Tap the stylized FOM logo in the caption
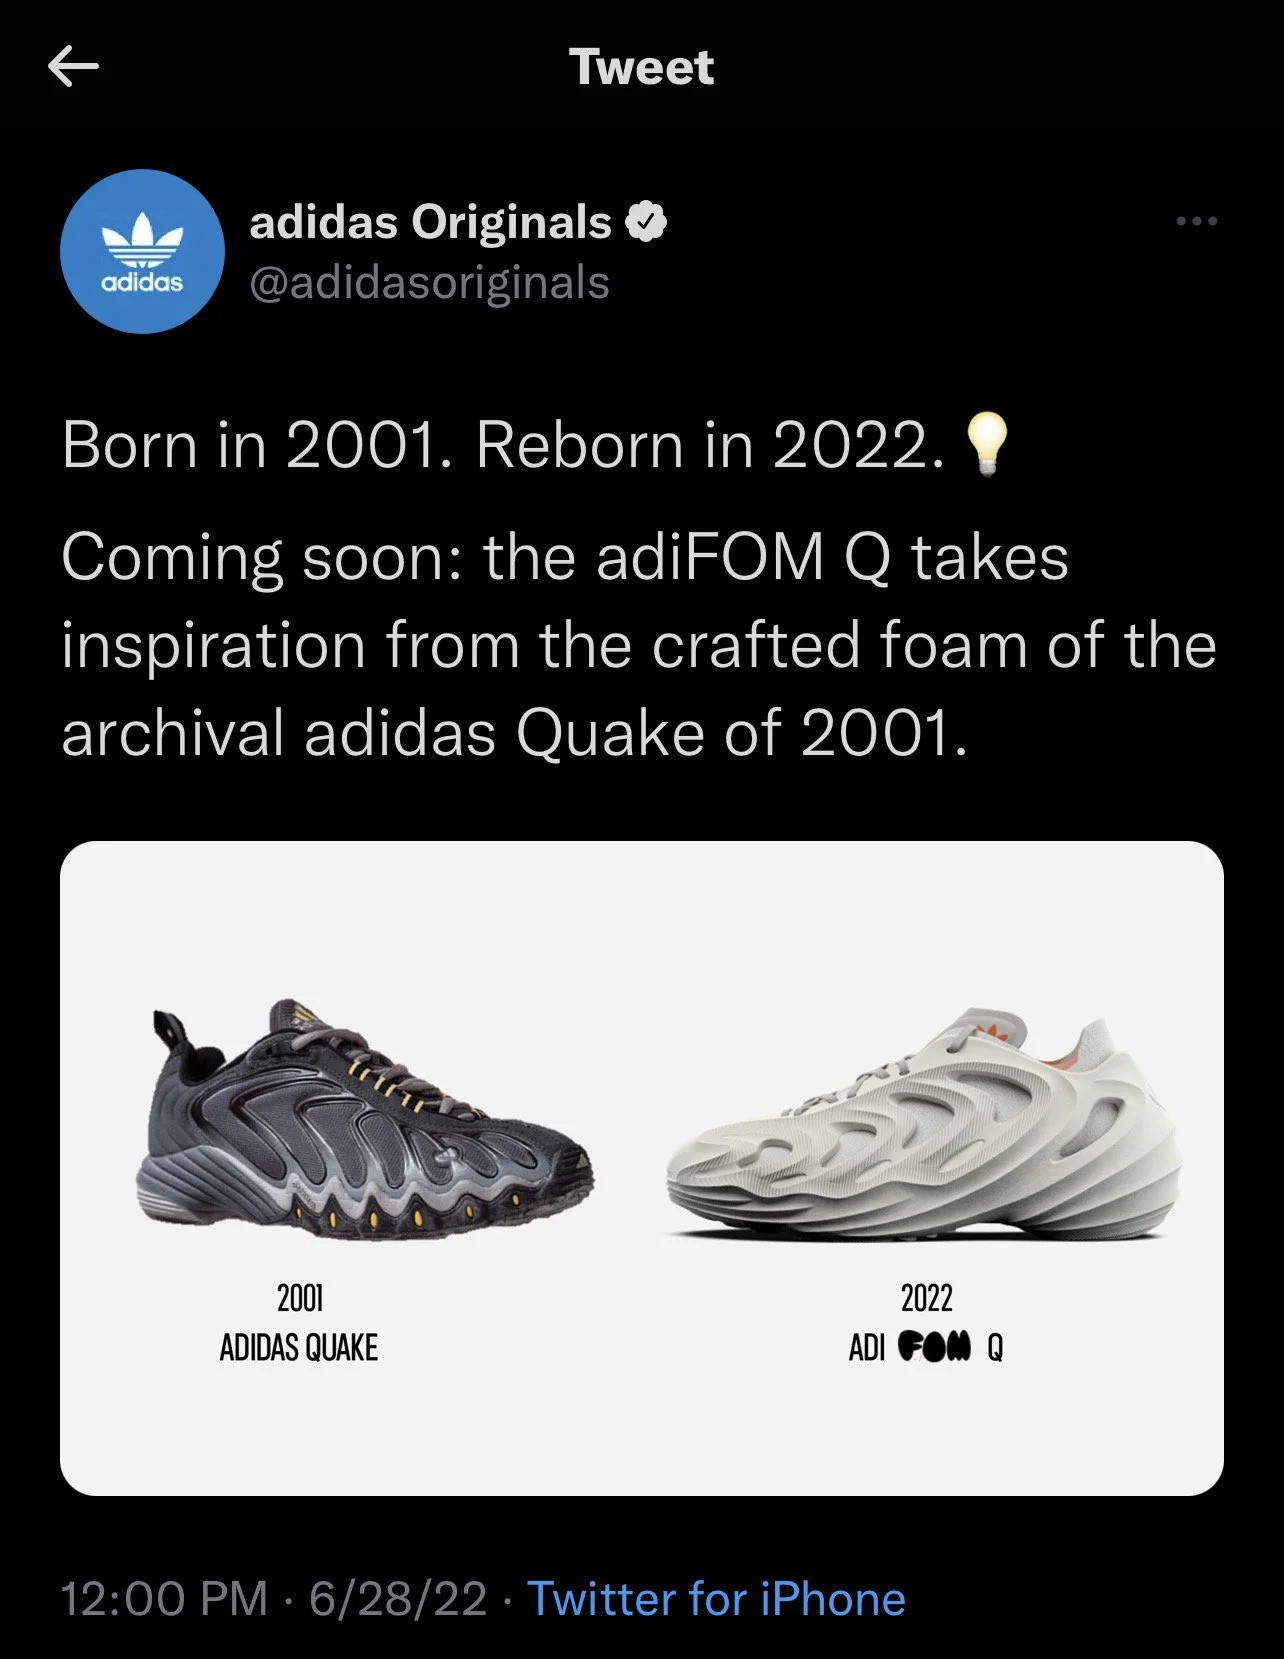Image resolution: width=1284 pixels, height=1659 pixels. click(x=935, y=1347)
